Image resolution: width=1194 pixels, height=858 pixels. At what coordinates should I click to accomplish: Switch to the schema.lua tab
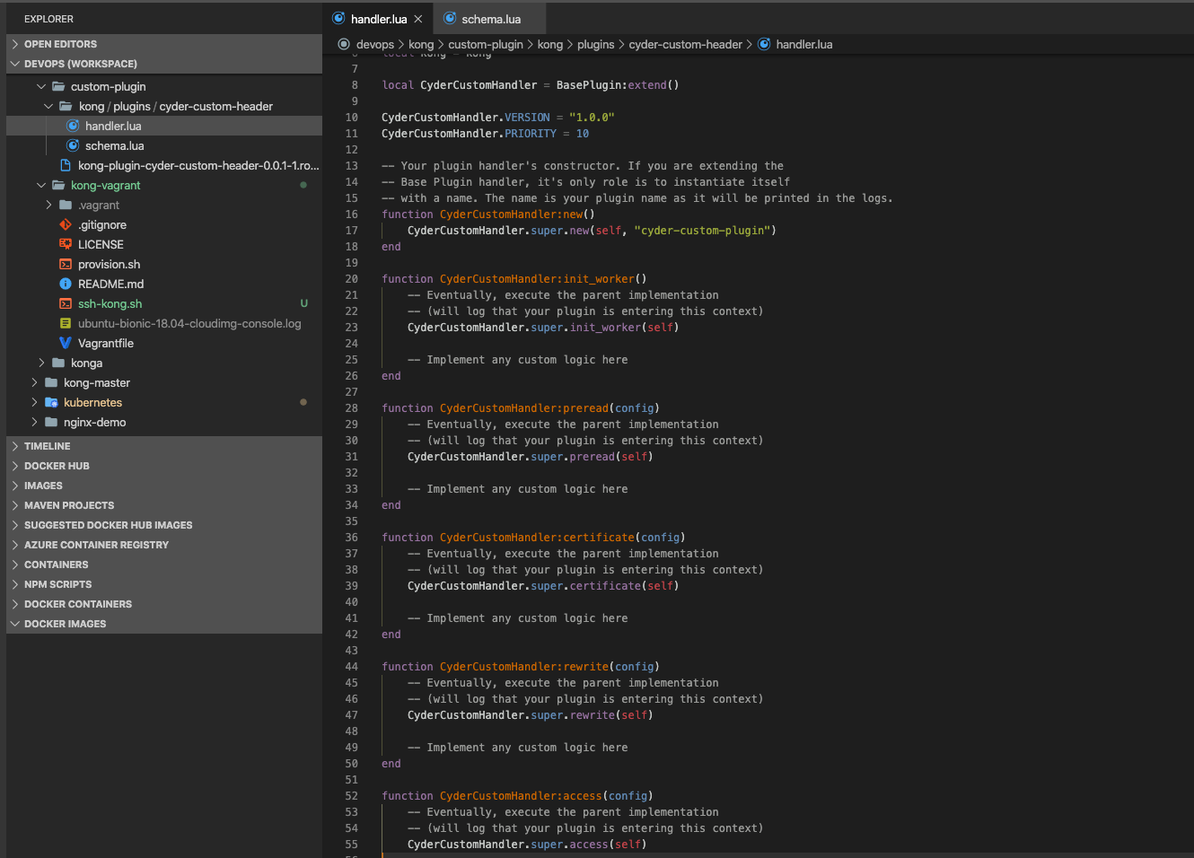coord(489,18)
